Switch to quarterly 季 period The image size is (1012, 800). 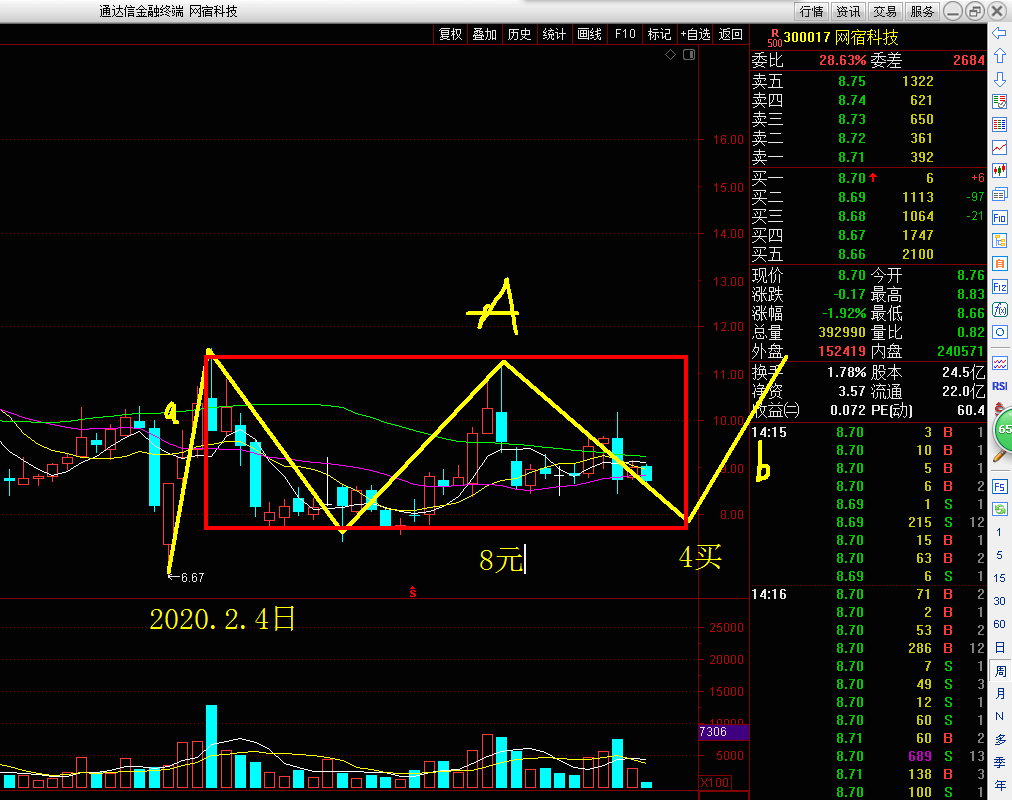tap(999, 762)
